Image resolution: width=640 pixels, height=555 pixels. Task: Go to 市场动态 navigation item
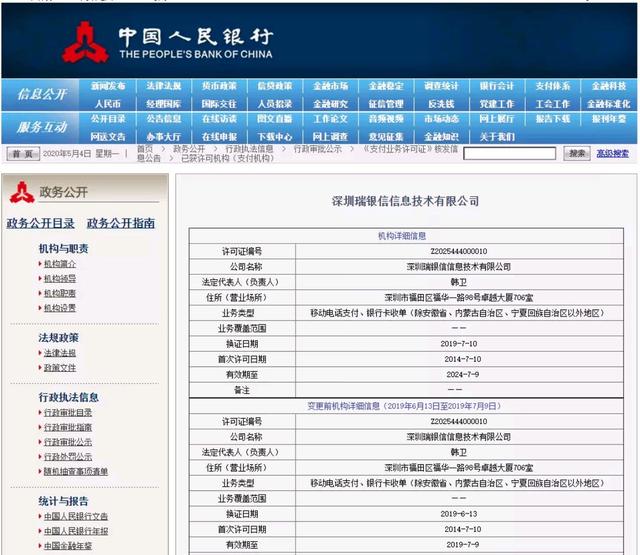442,119
